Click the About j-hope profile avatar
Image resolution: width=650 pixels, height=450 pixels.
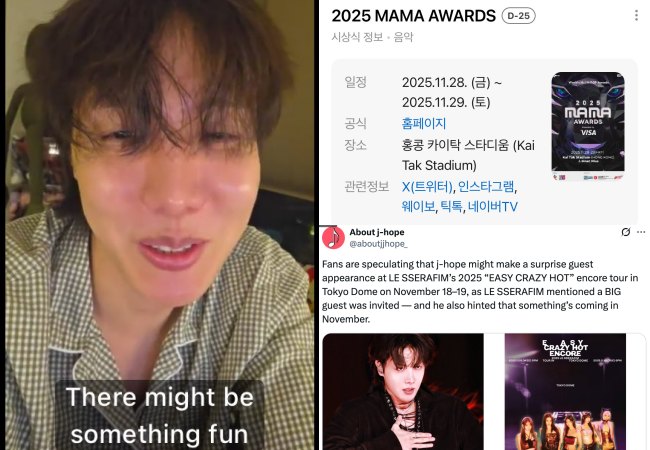coord(333,238)
